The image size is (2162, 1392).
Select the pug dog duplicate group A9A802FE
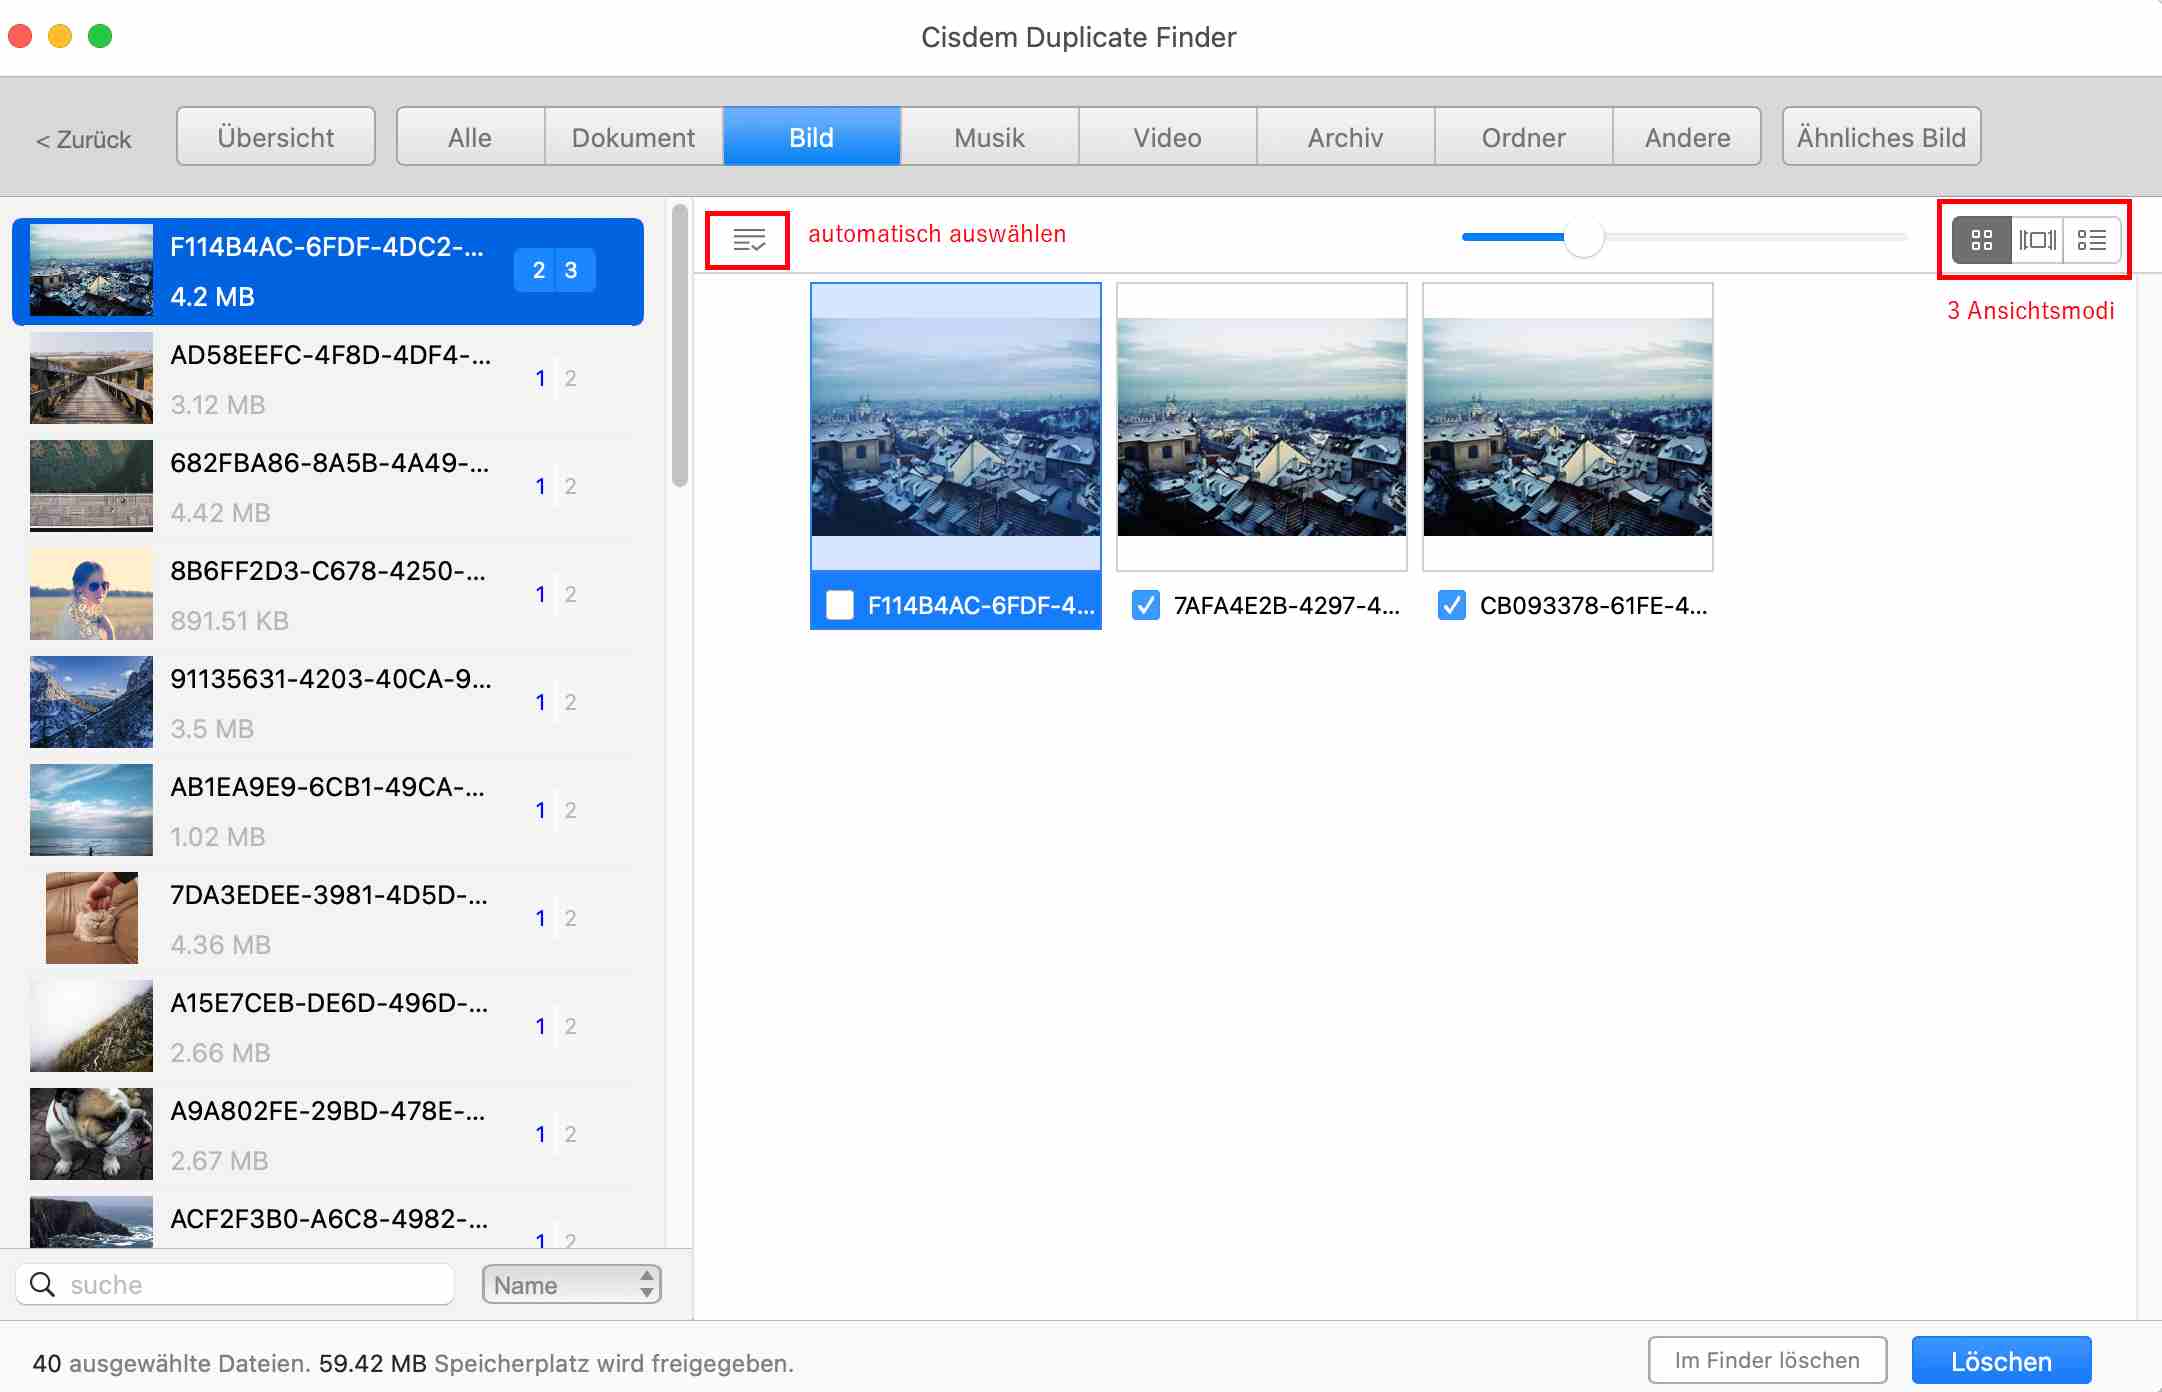[x=330, y=1133]
